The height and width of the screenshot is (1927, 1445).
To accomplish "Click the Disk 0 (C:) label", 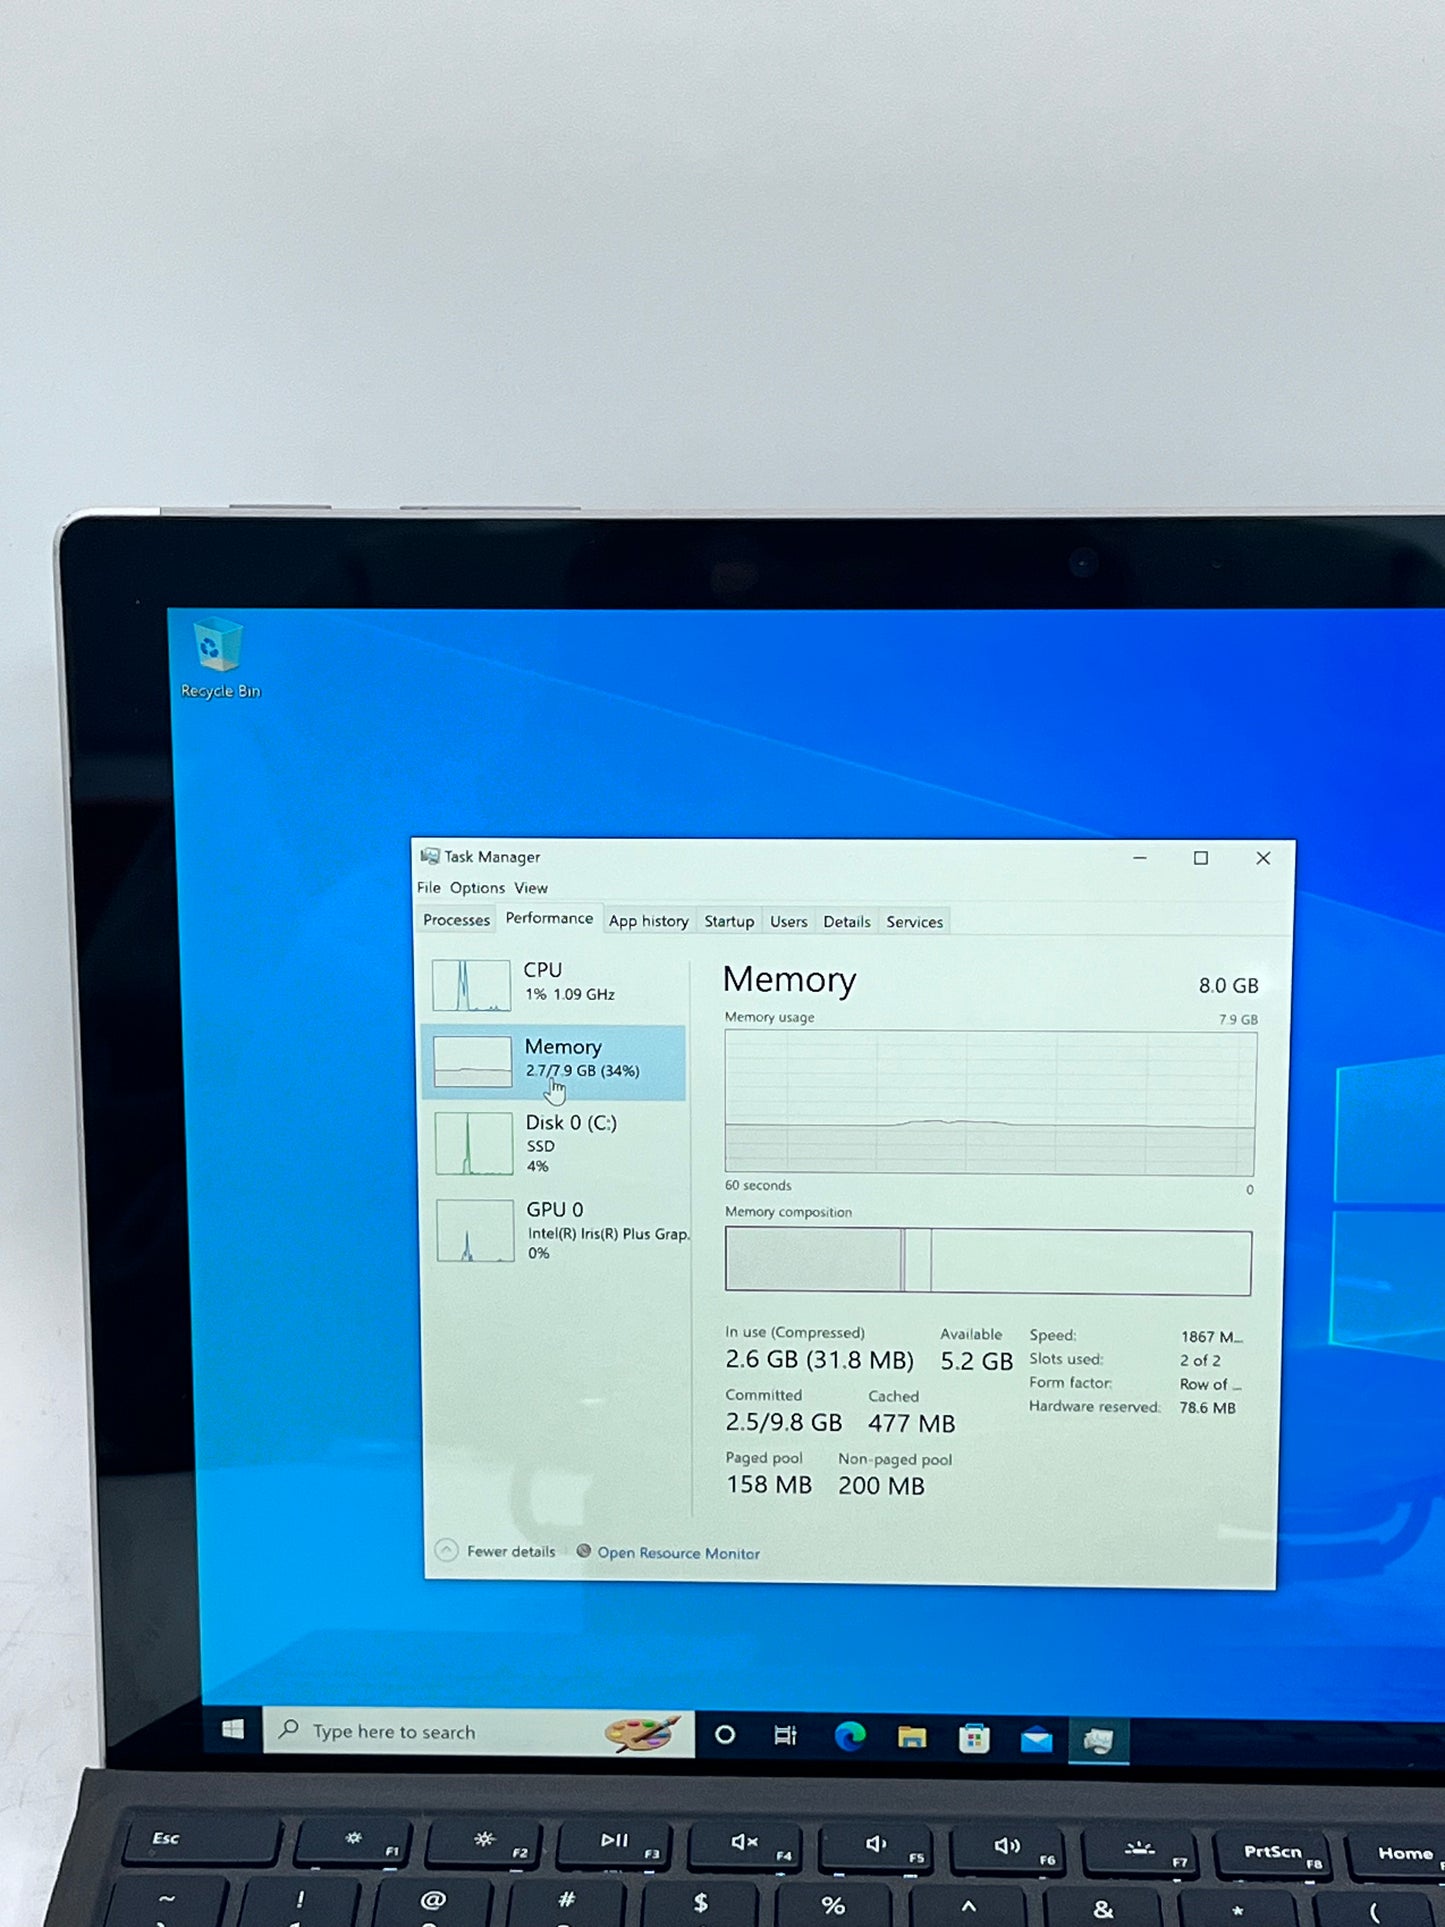I will tap(571, 1123).
